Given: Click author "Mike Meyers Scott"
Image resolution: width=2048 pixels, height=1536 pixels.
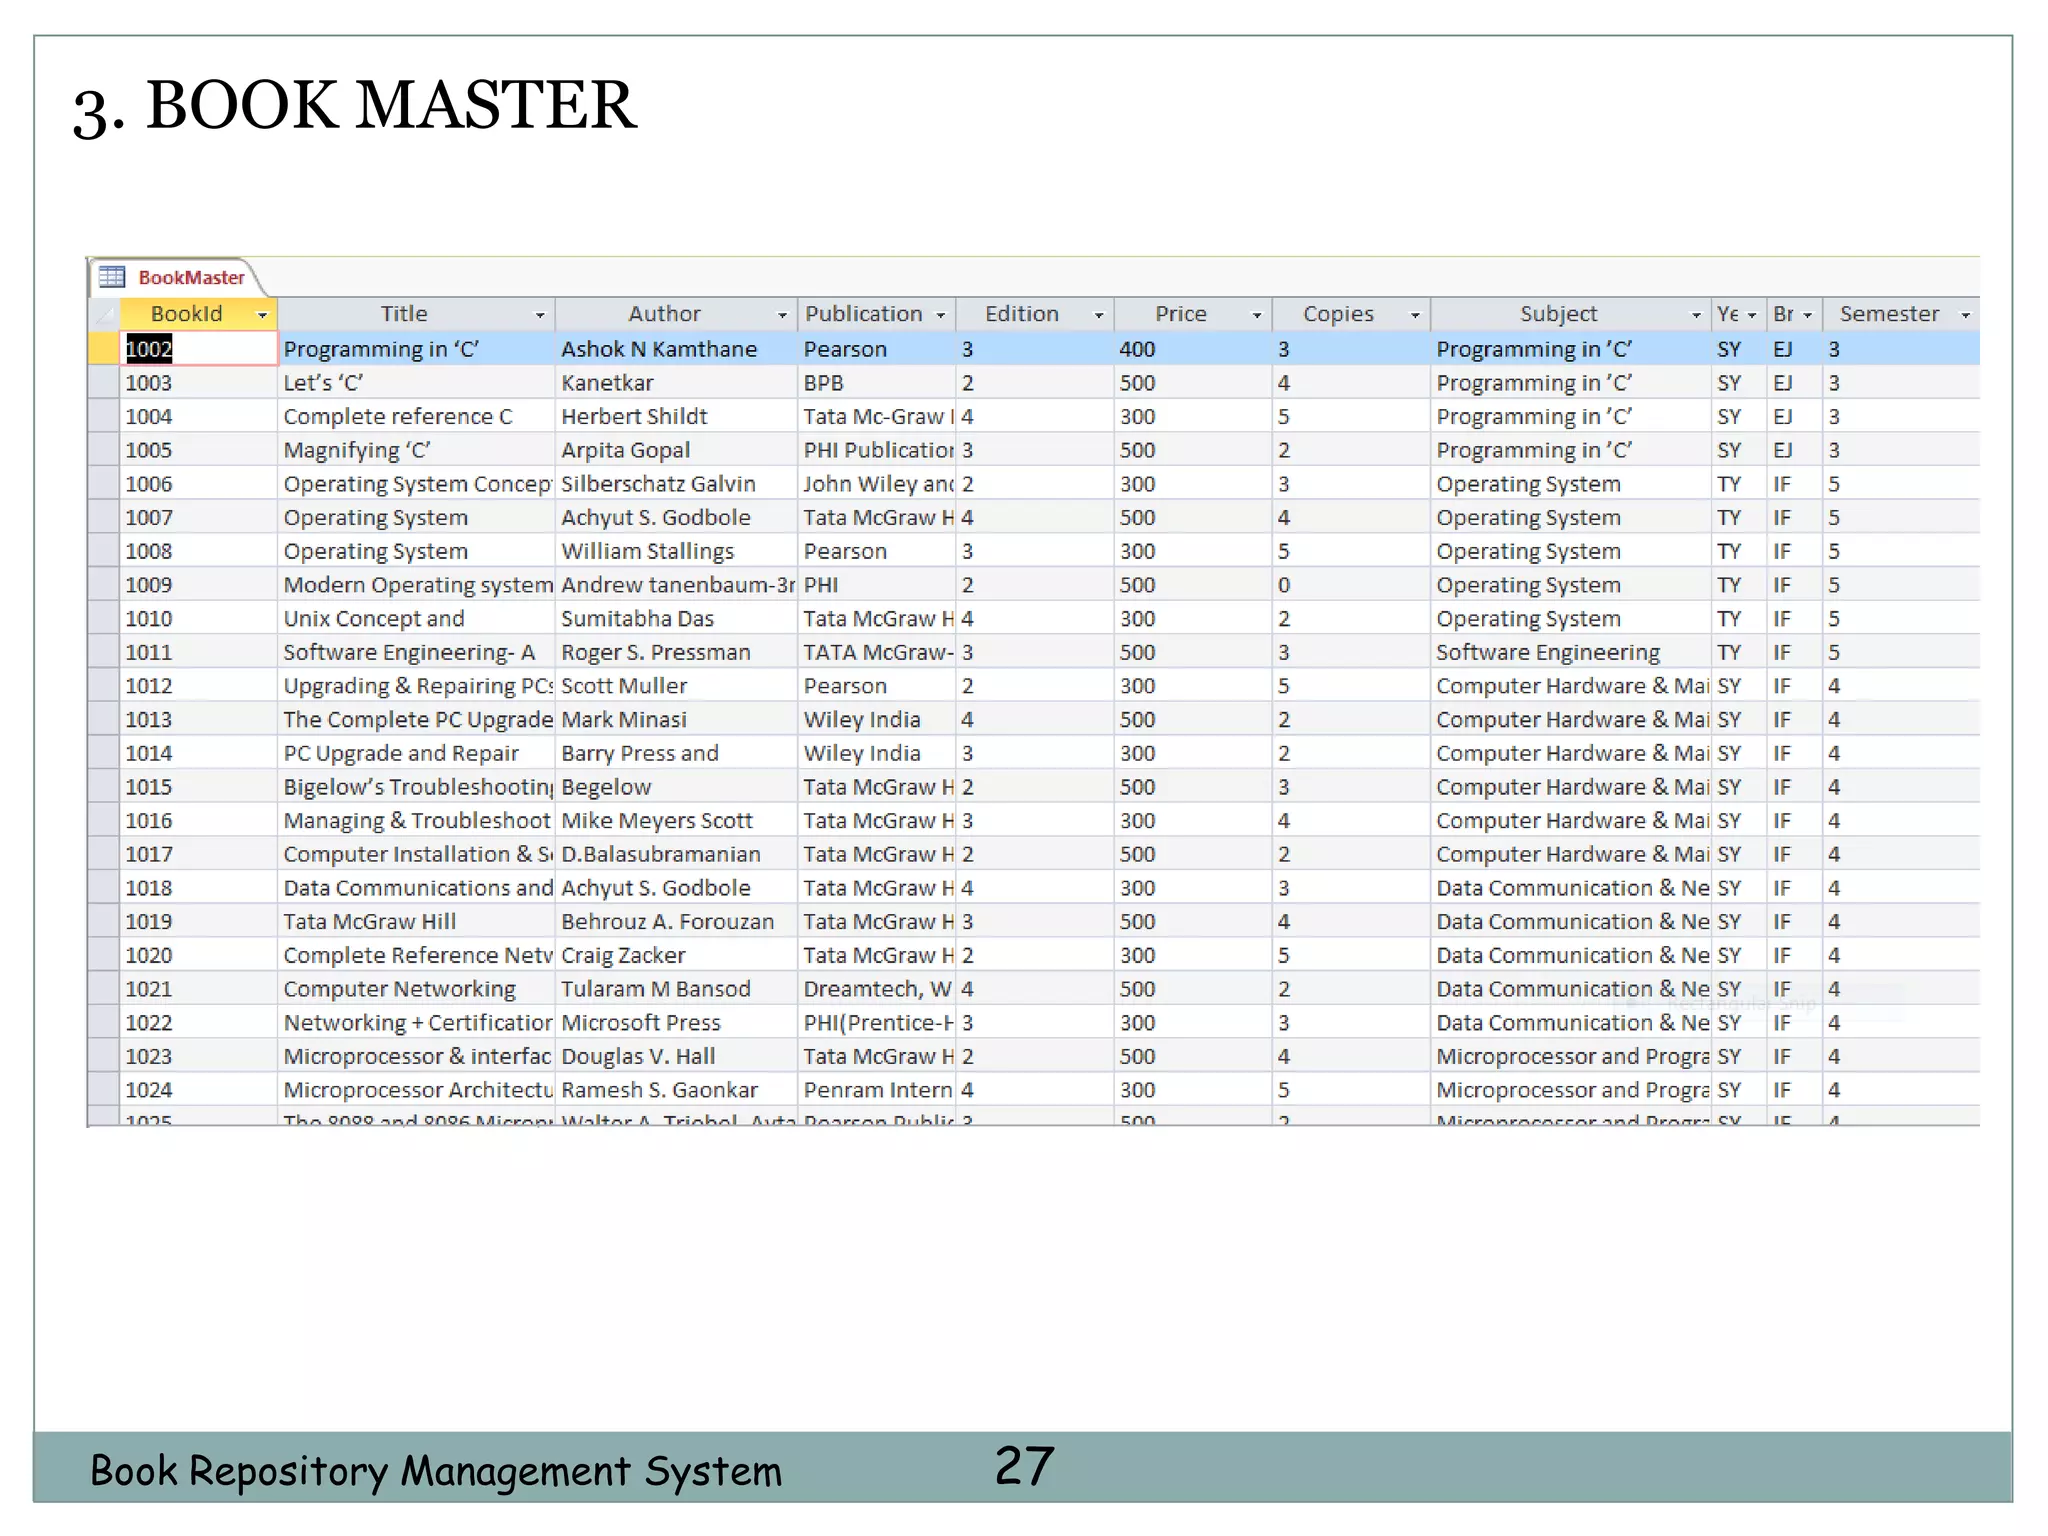Looking at the screenshot, I should coord(657,821).
